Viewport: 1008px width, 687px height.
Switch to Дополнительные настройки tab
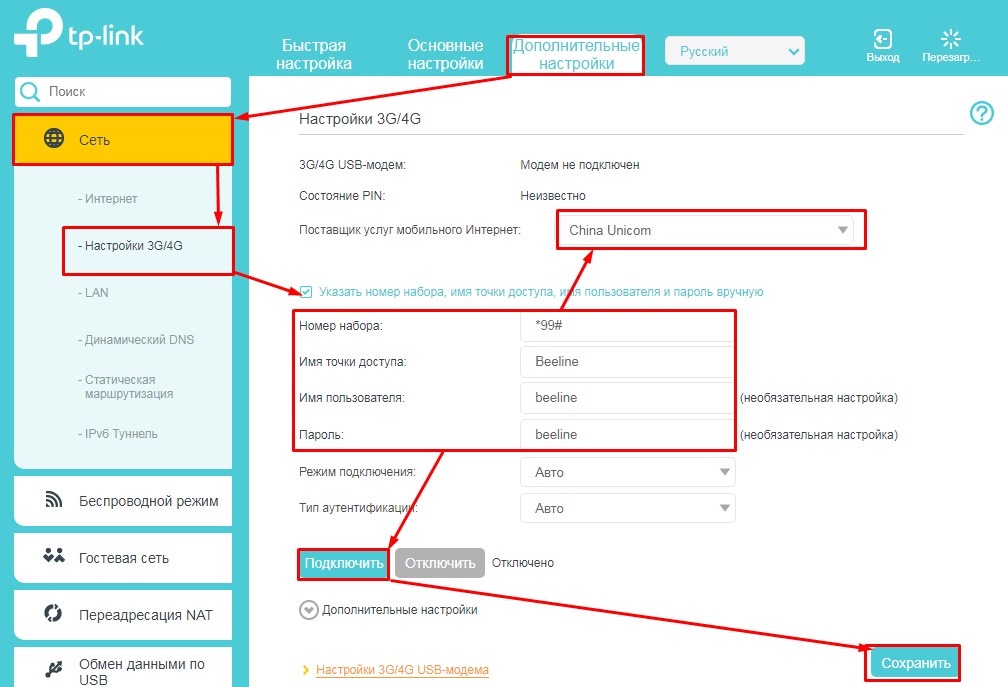[x=576, y=55]
